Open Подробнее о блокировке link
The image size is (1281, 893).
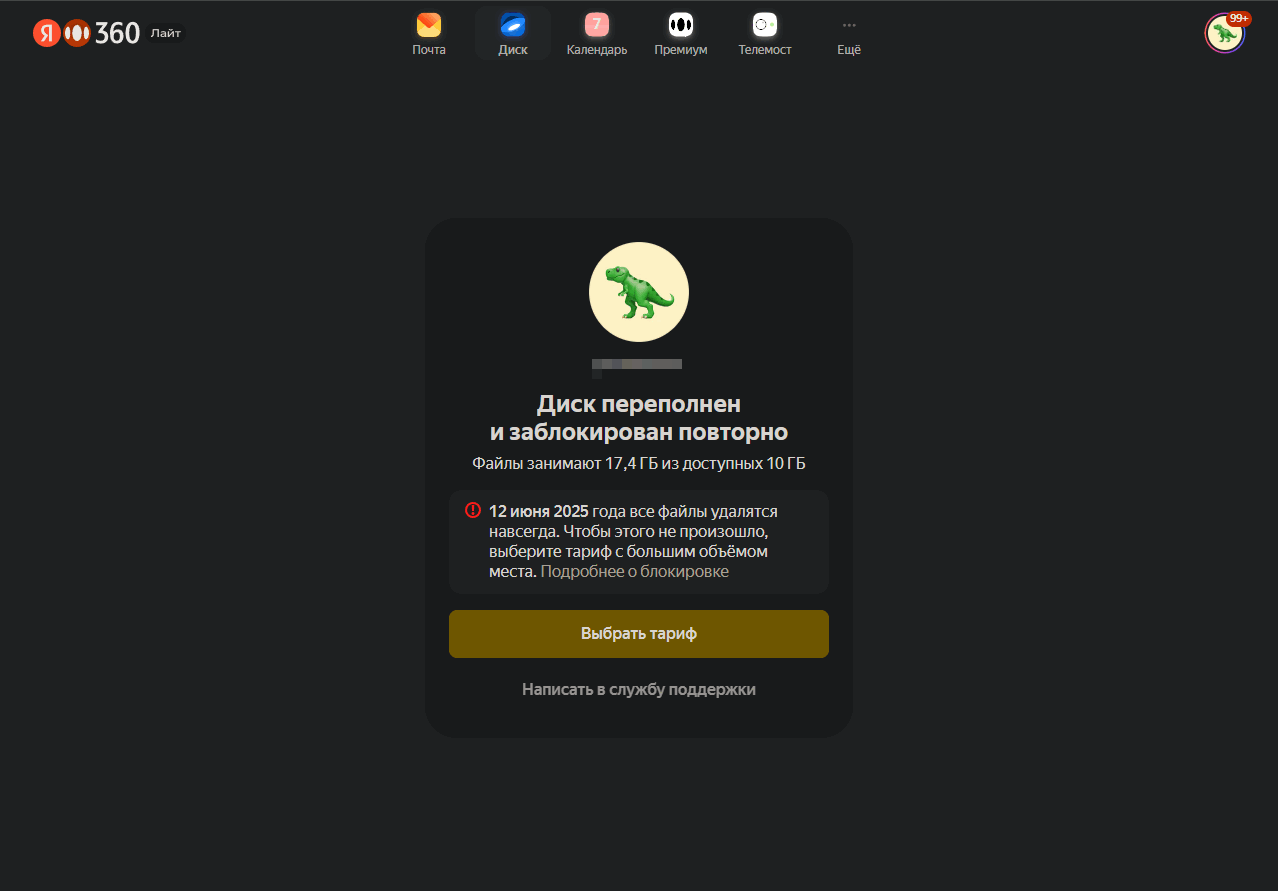(635, 572)
